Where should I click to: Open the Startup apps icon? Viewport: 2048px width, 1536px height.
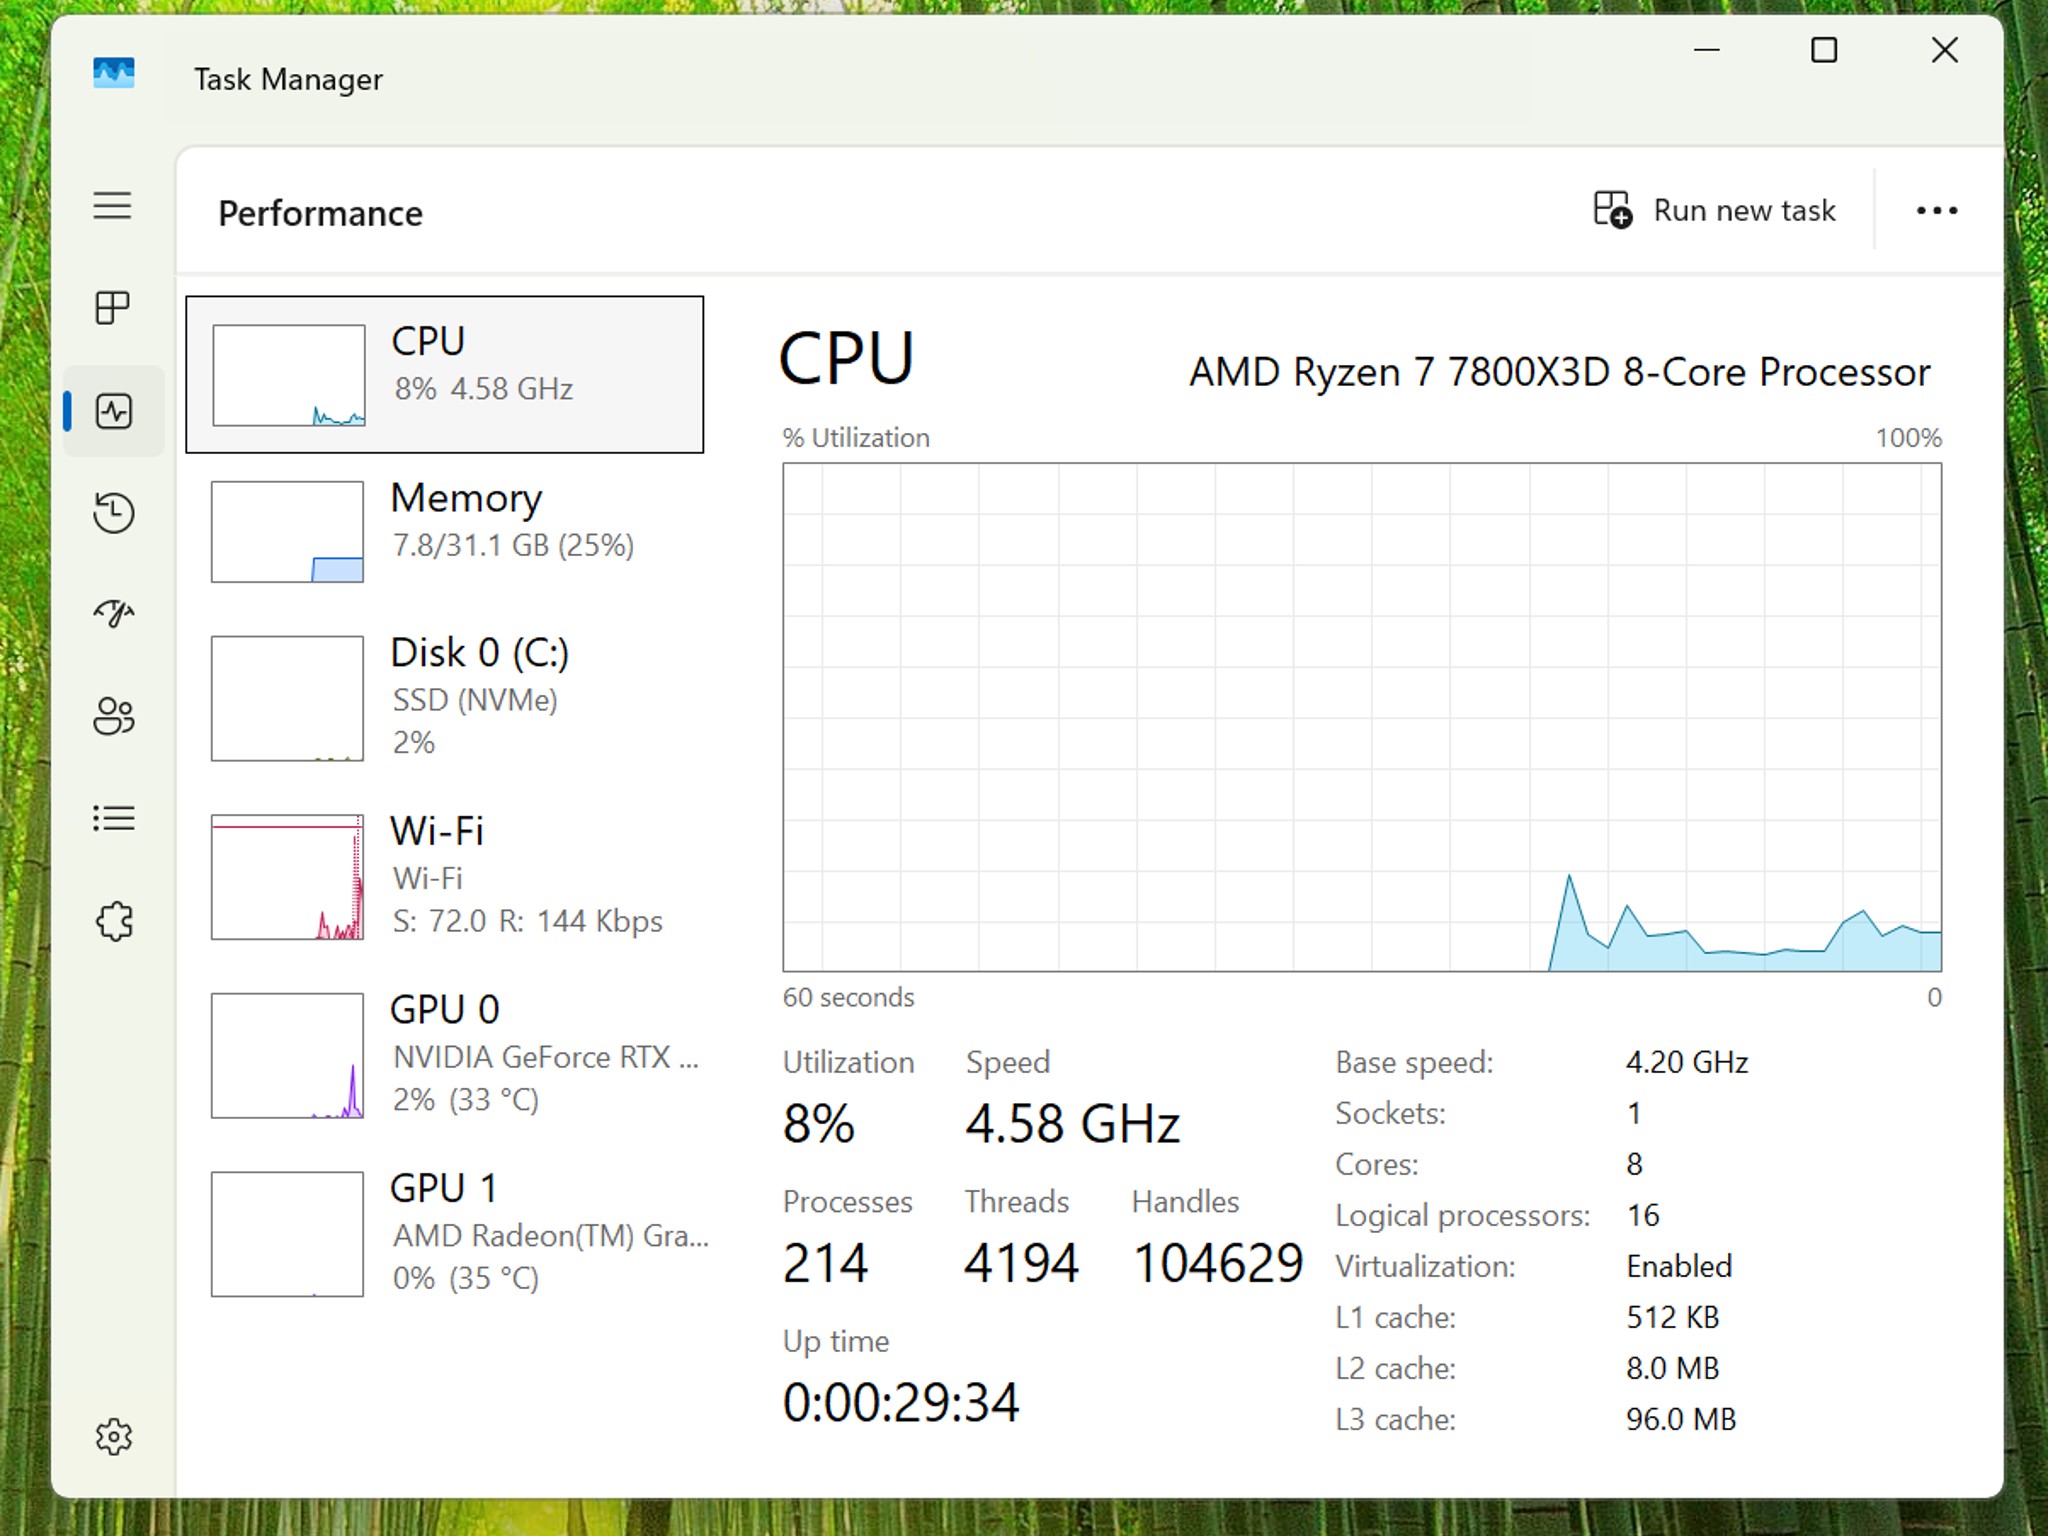(113, 614)
